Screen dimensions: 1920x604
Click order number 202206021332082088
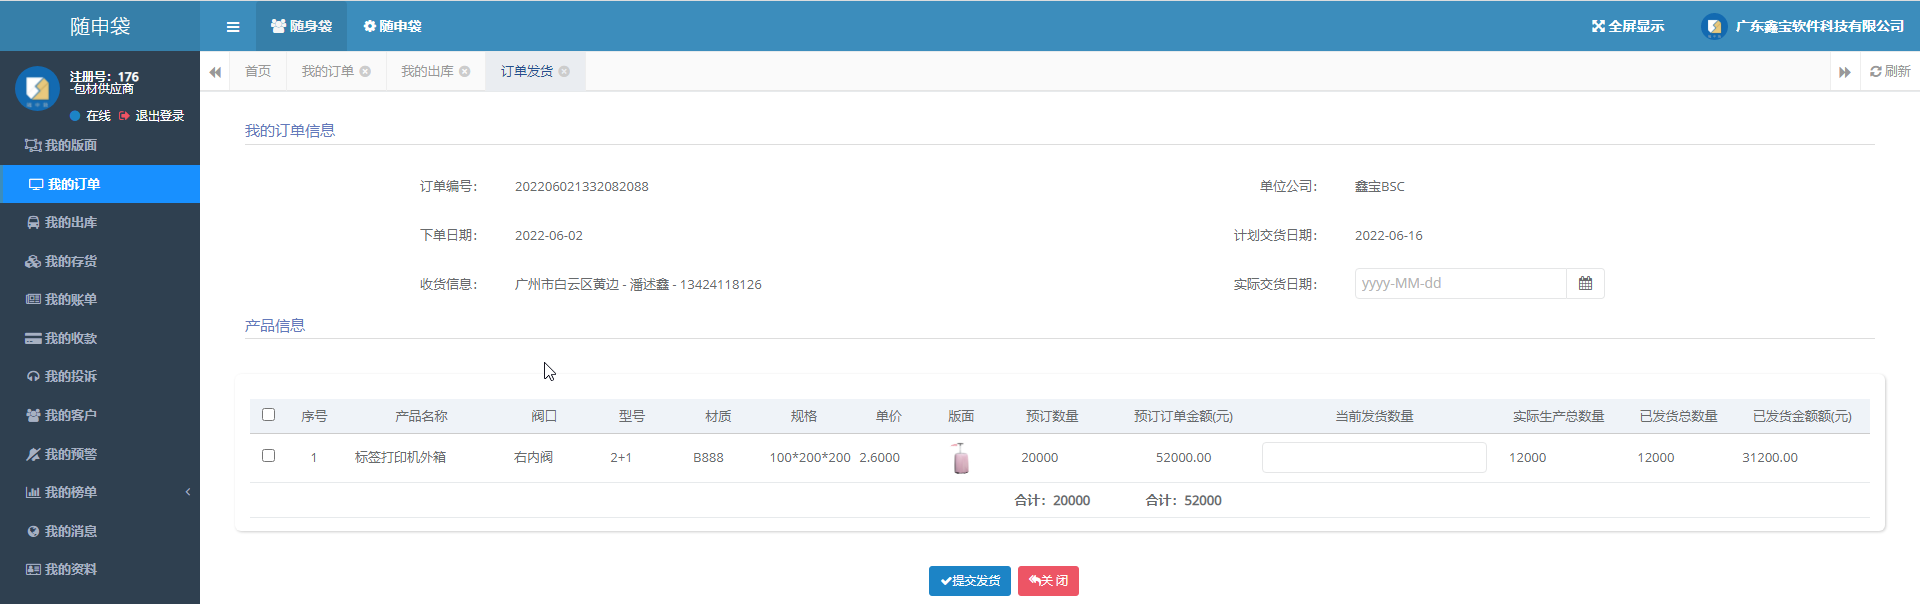(x=581, y=187)
